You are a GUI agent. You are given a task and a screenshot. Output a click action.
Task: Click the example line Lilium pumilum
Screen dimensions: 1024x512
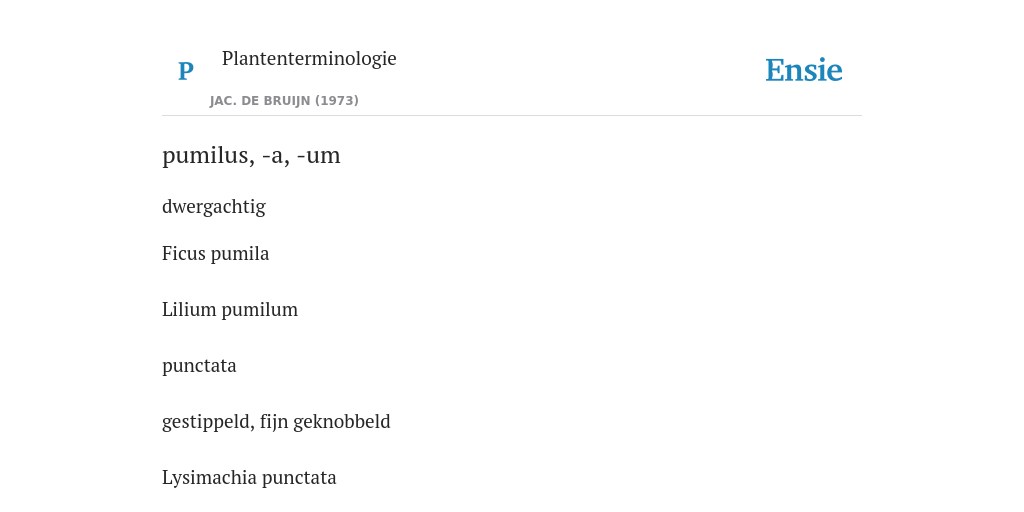[x=230, y=310]
